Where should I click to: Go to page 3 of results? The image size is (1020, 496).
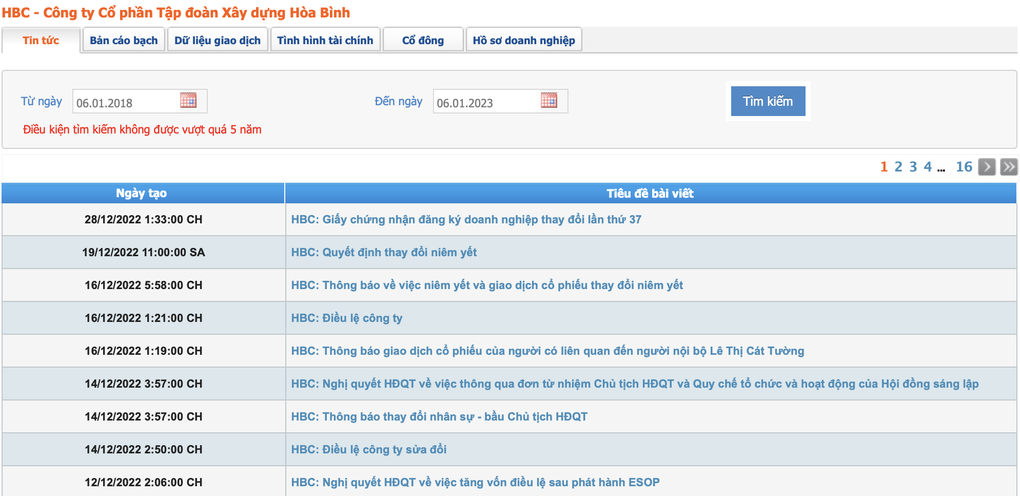(913, 167)
